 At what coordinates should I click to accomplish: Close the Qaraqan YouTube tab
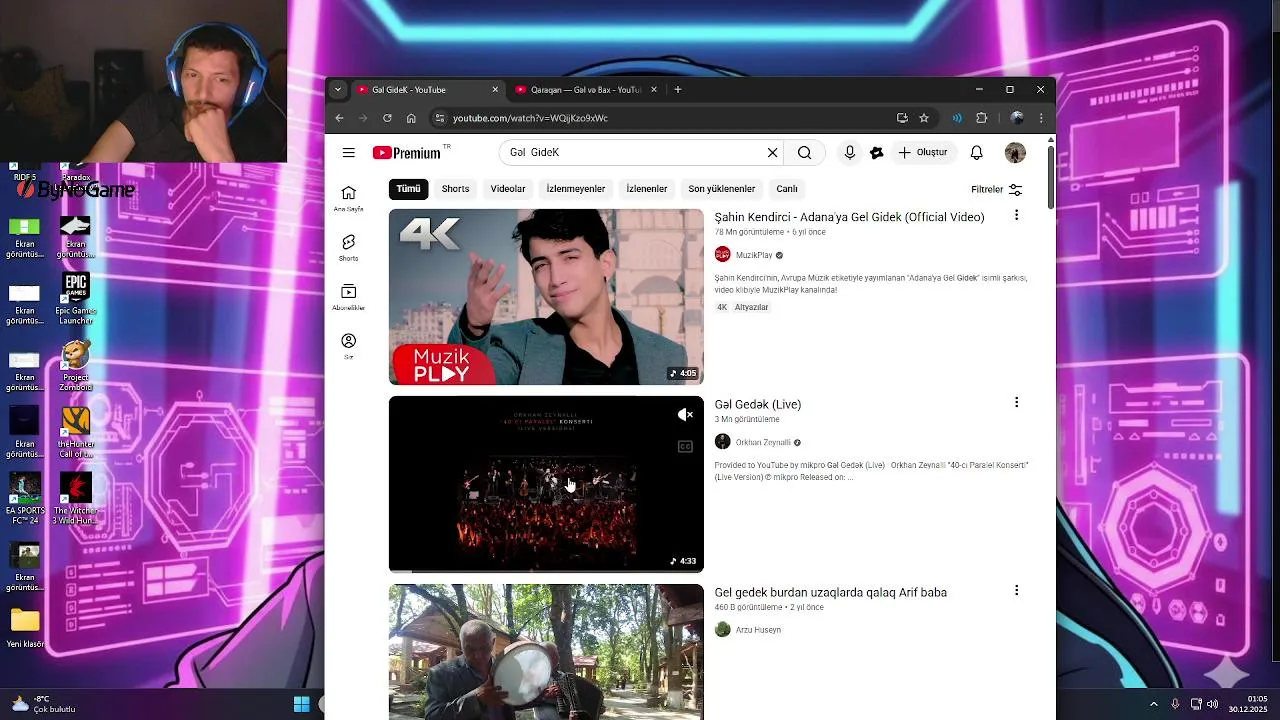pyautogui.click(x=654, y=90)
